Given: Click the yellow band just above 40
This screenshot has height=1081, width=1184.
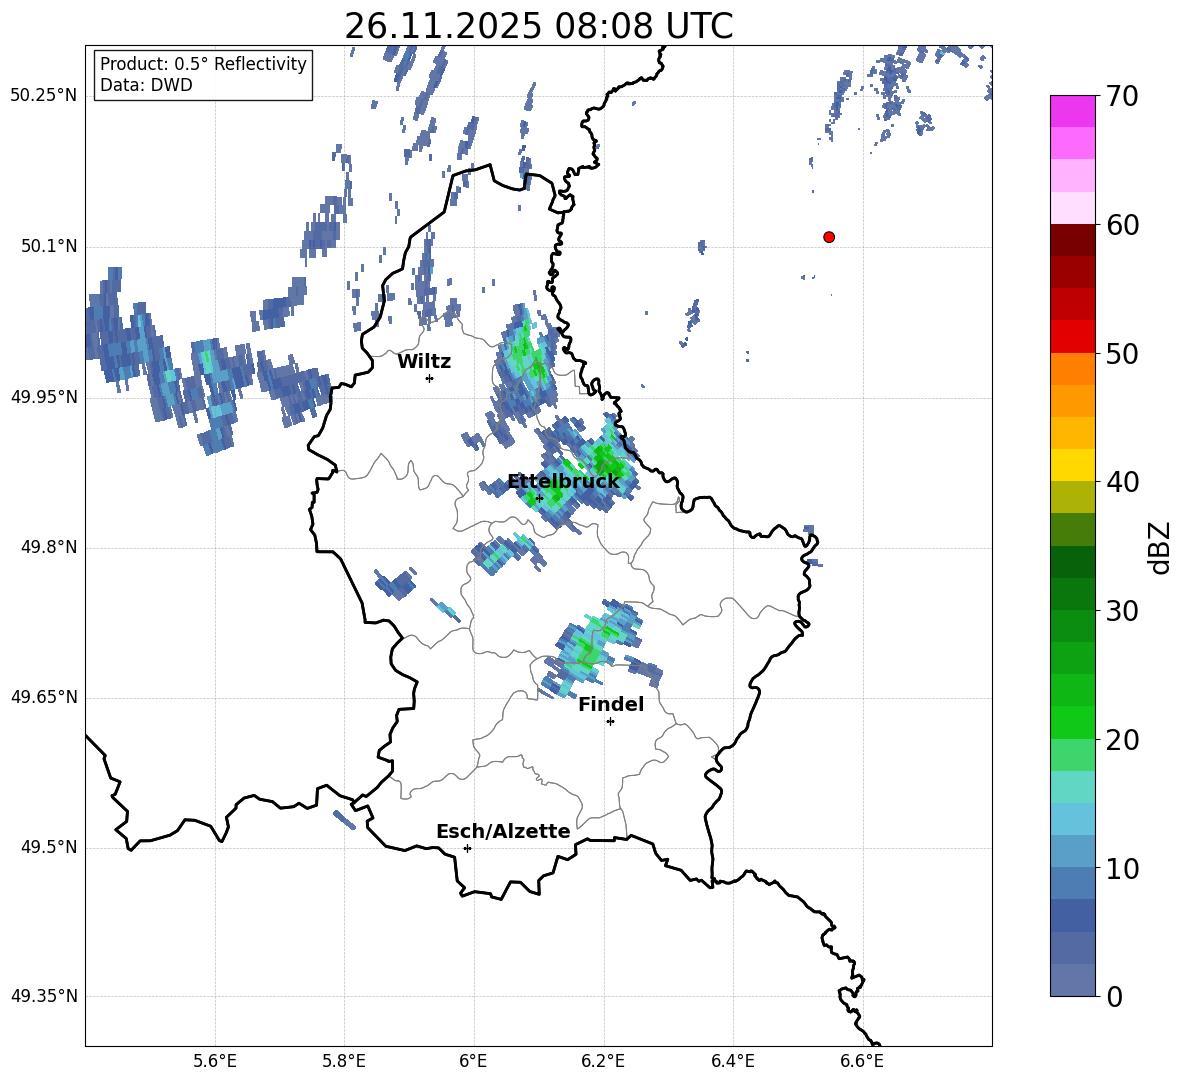Looking at the screenshot, I should click(x=1073, y=465).
